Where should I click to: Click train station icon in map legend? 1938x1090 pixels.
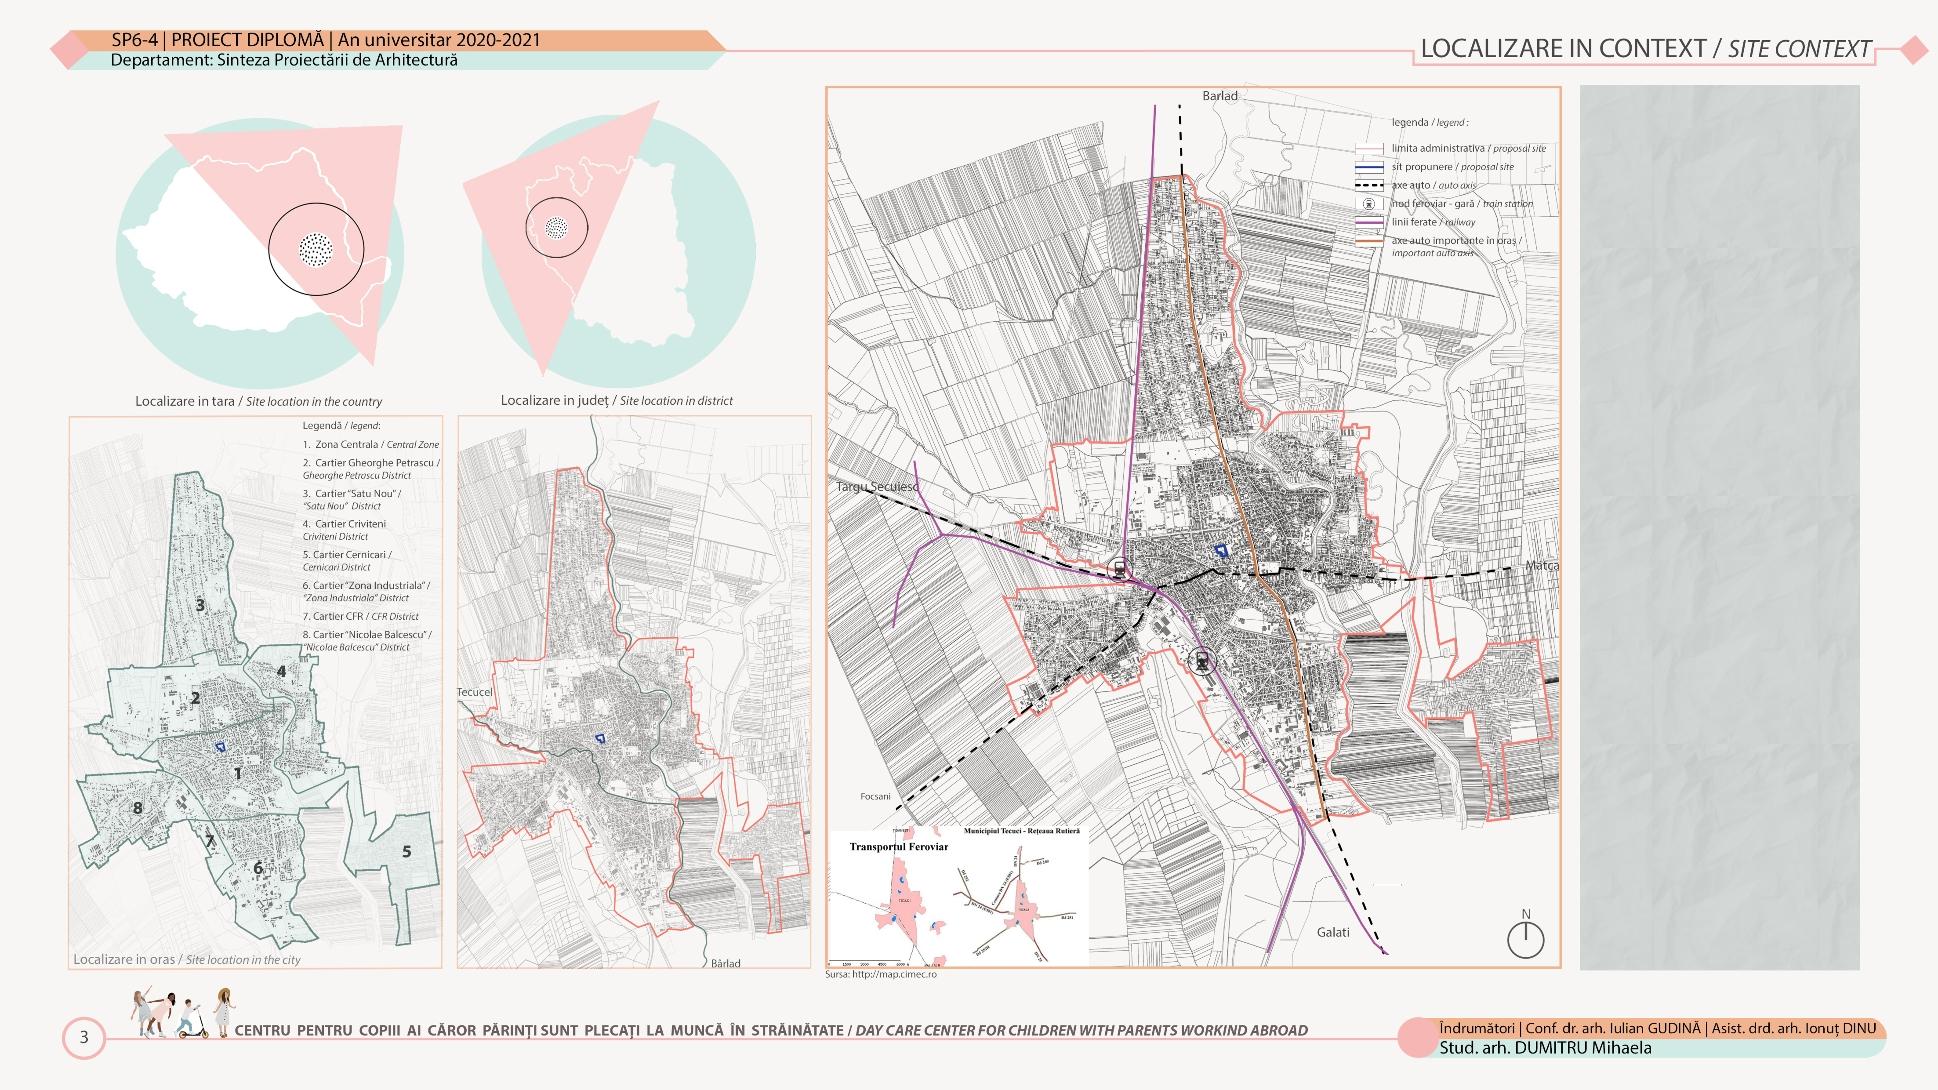[x=1369, y=203]
